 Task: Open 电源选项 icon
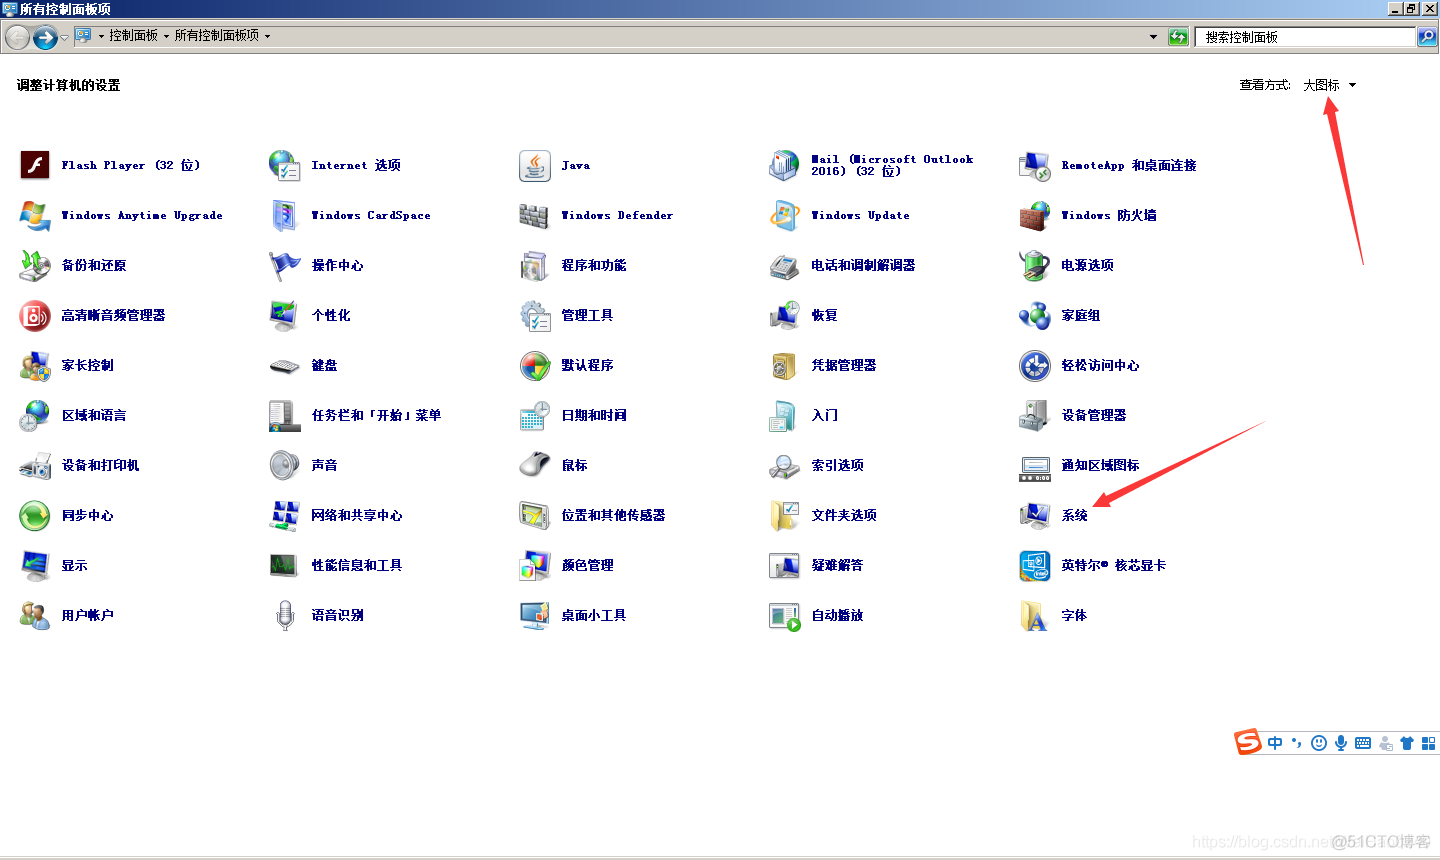pos(1035,265)
